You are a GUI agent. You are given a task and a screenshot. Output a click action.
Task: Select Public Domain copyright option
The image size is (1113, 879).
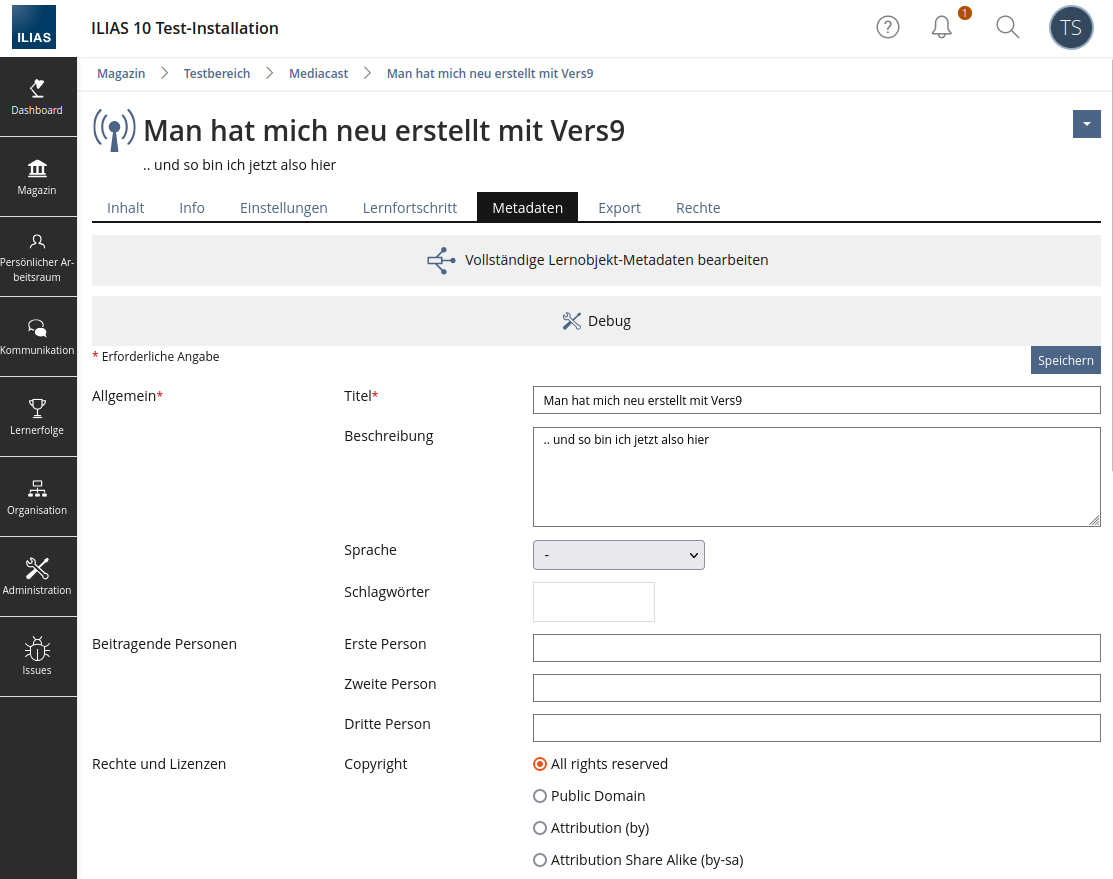(x=540, y=796)
